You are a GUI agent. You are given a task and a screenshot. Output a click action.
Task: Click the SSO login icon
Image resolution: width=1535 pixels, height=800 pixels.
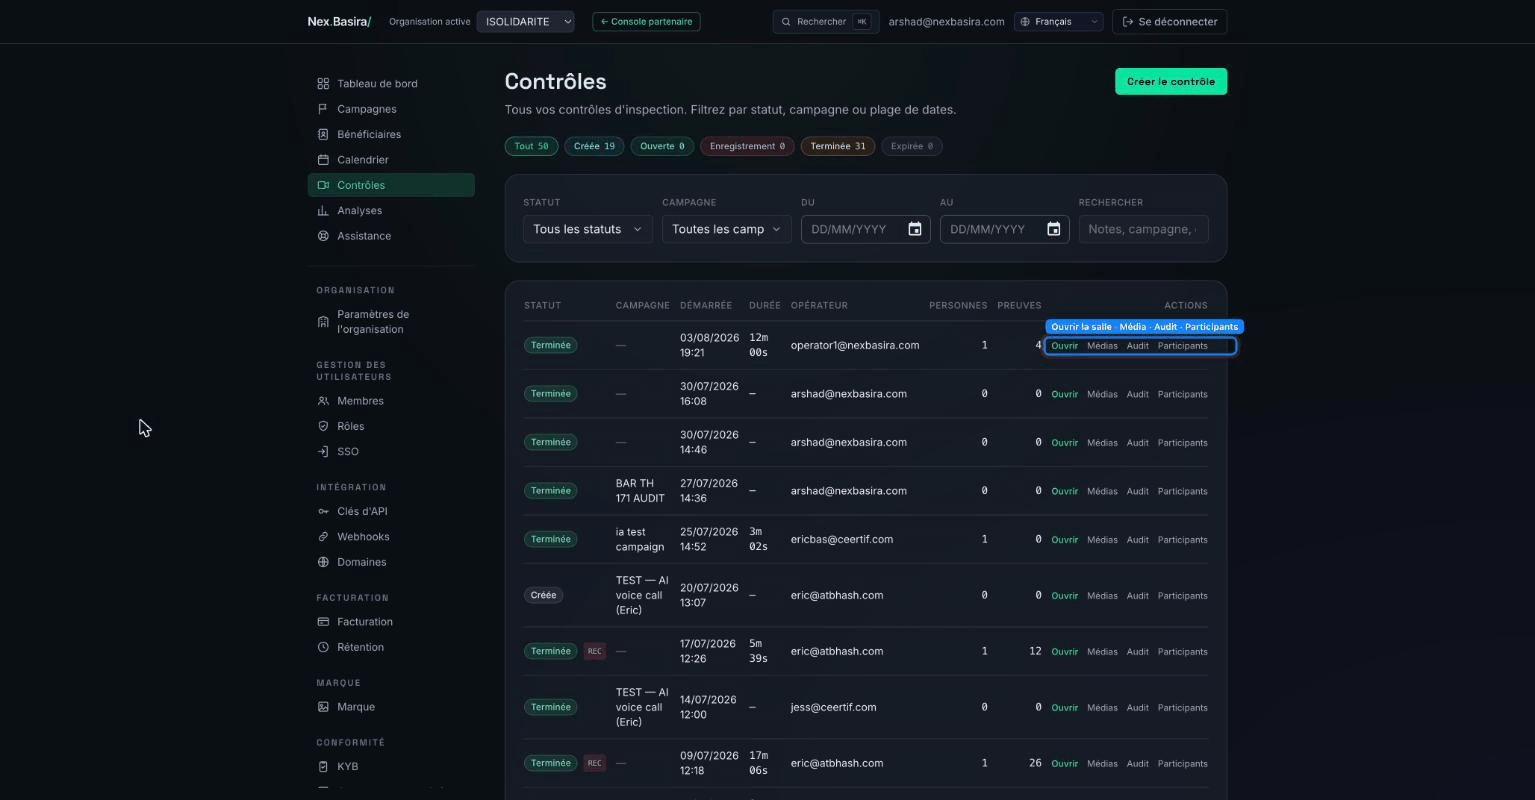pyautogui.click(x=323, y=452)
